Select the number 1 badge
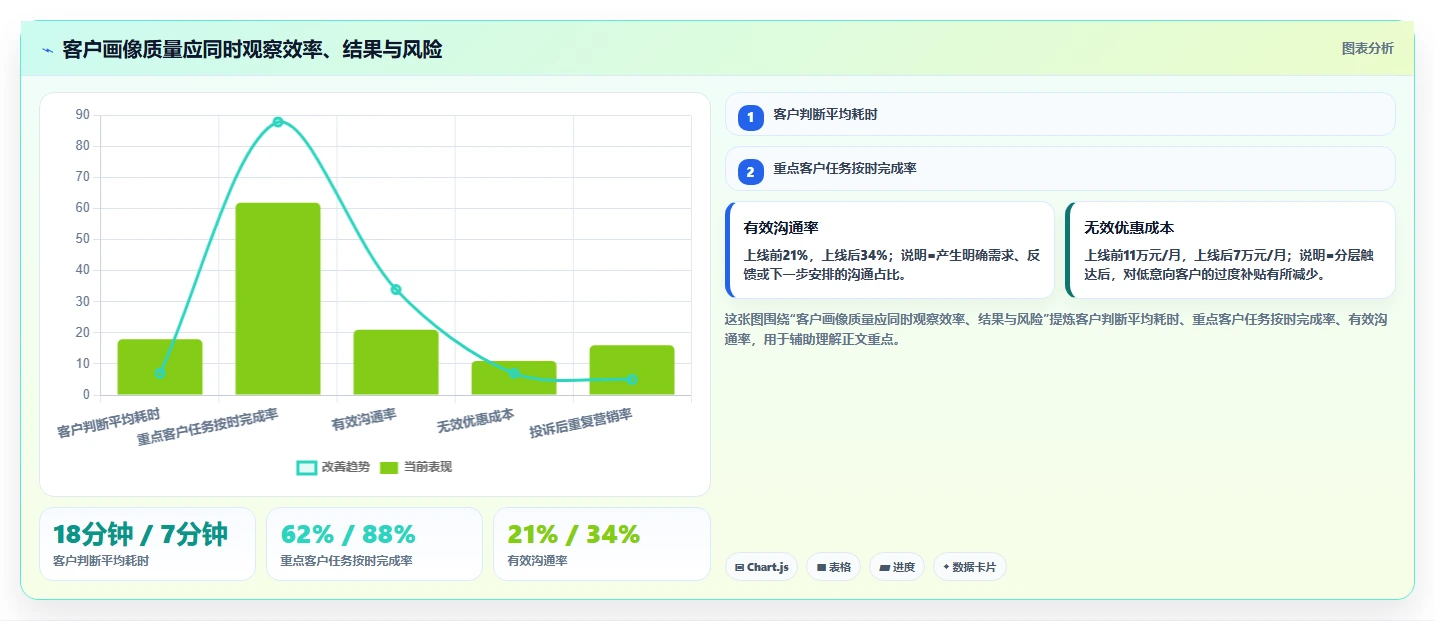This screenshot has height=621, width=1435. [750, 117]
